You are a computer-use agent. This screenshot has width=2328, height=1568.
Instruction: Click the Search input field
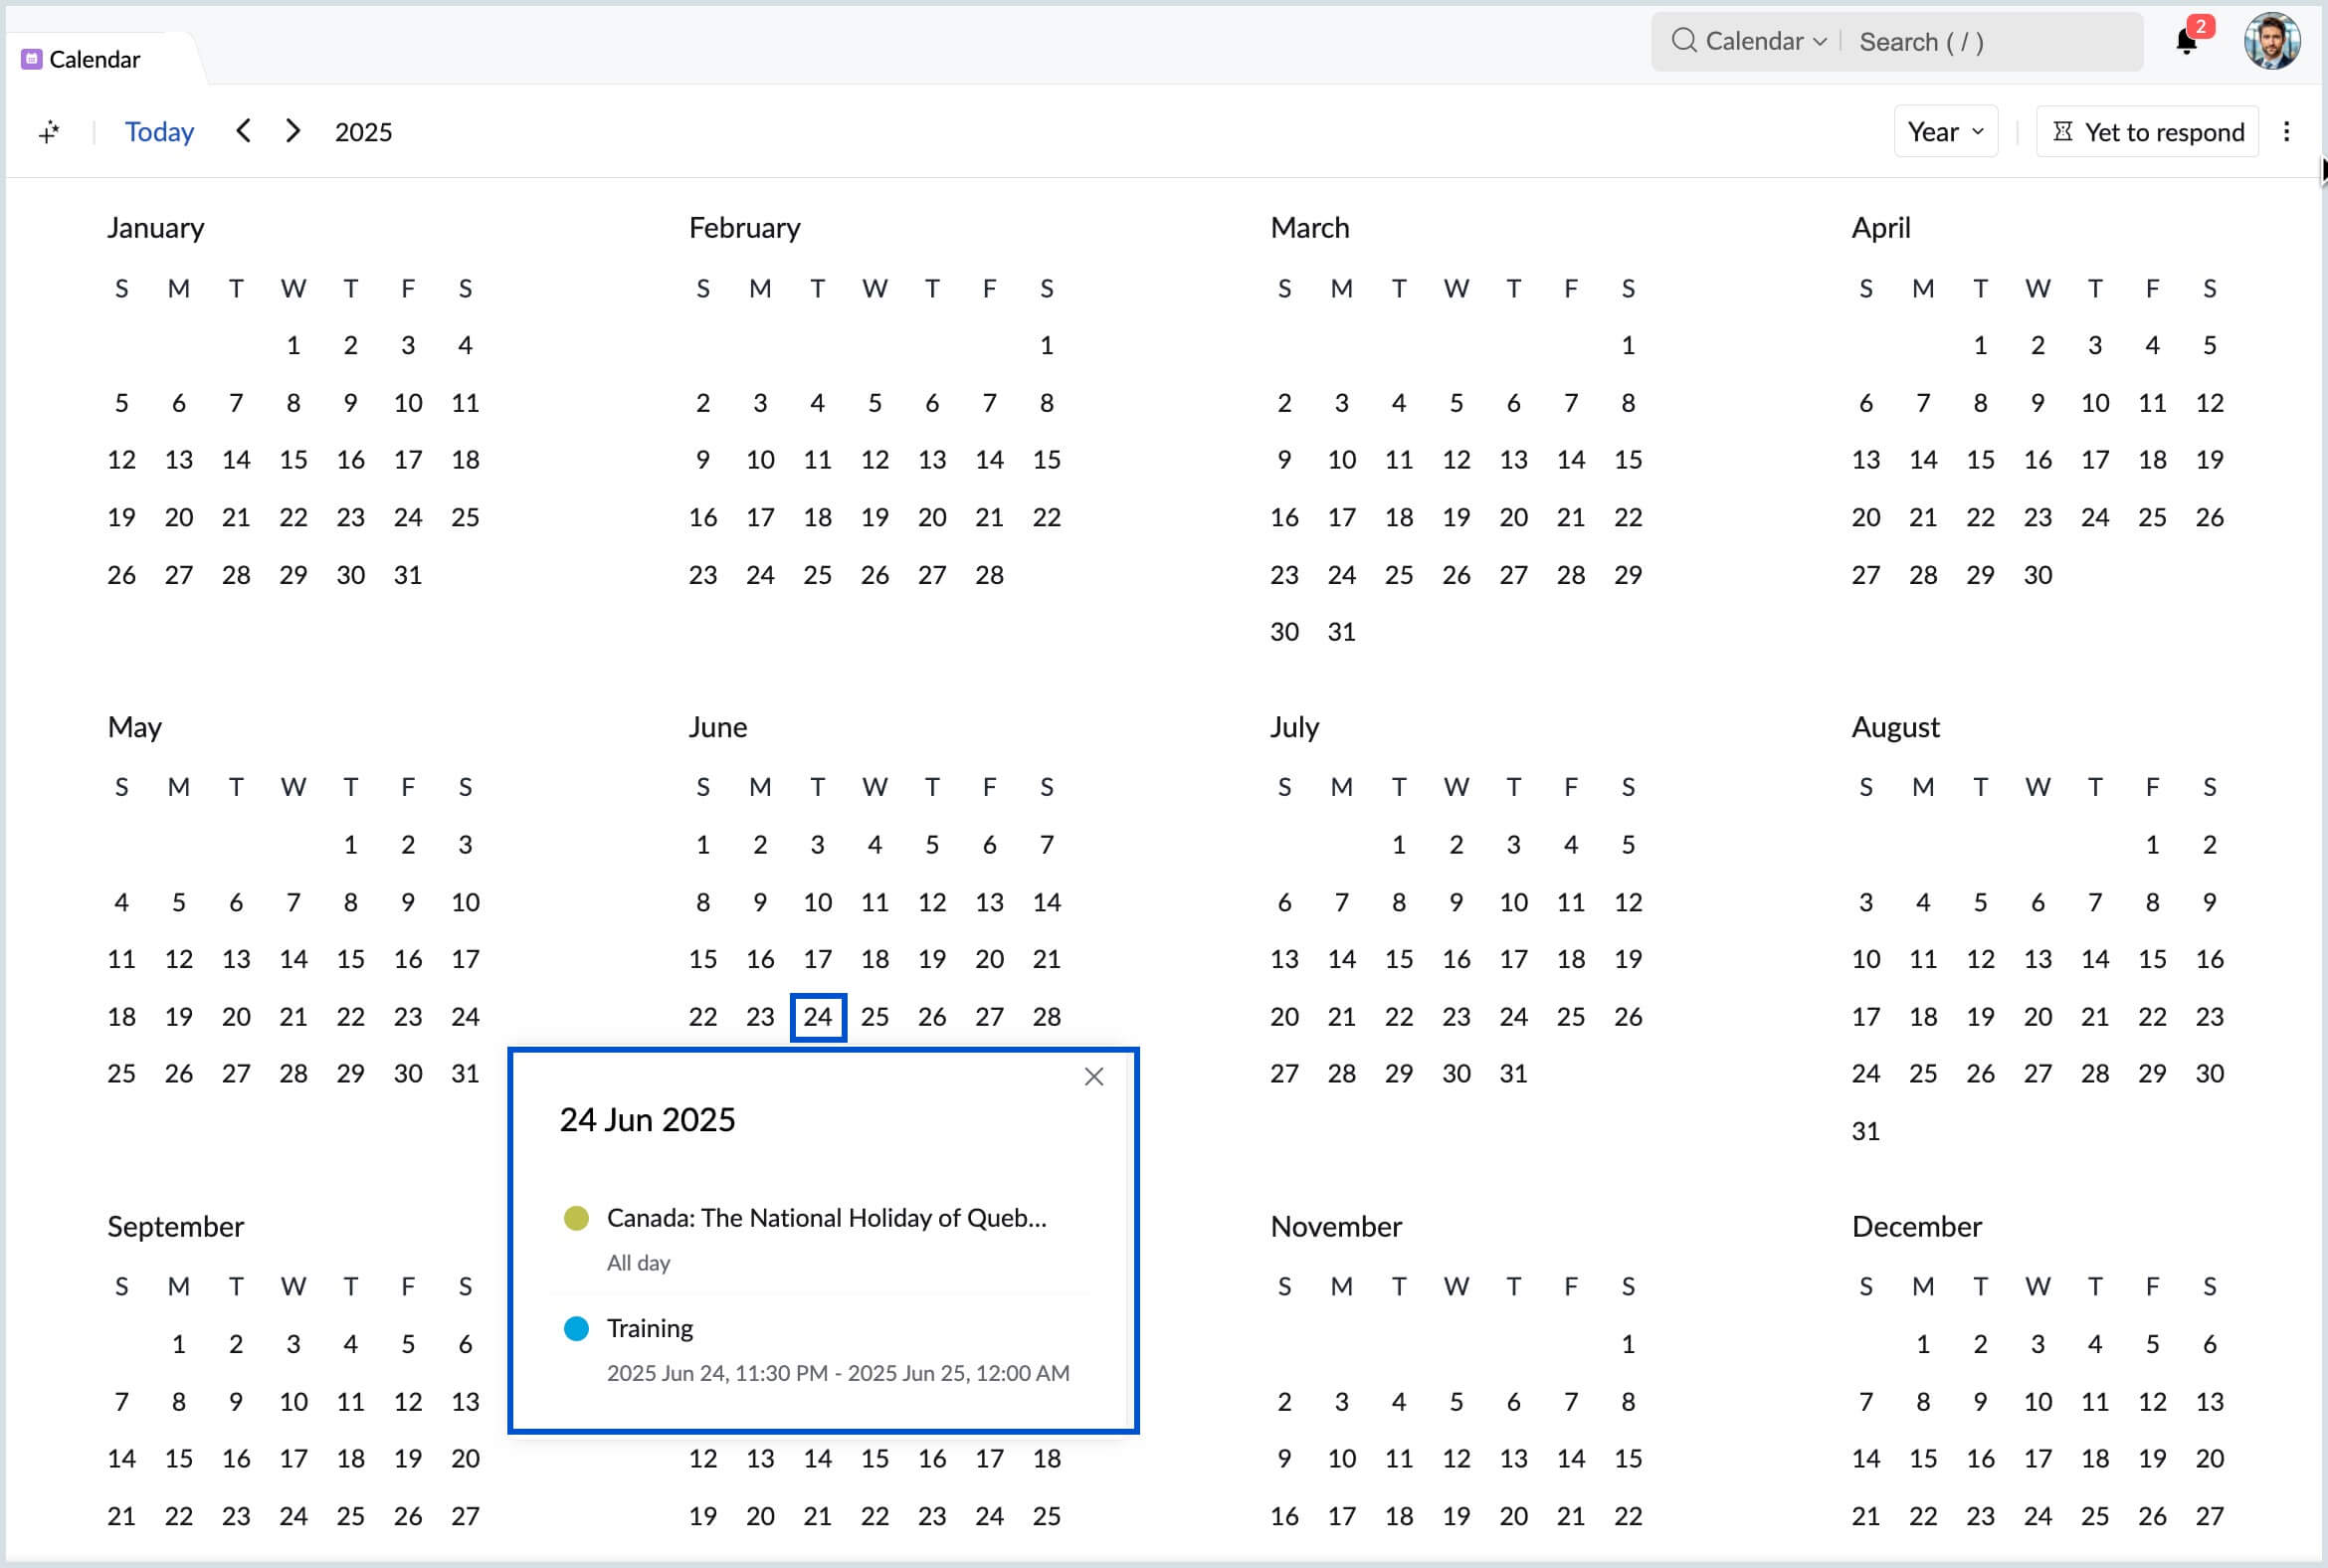tap(1960, 41)
